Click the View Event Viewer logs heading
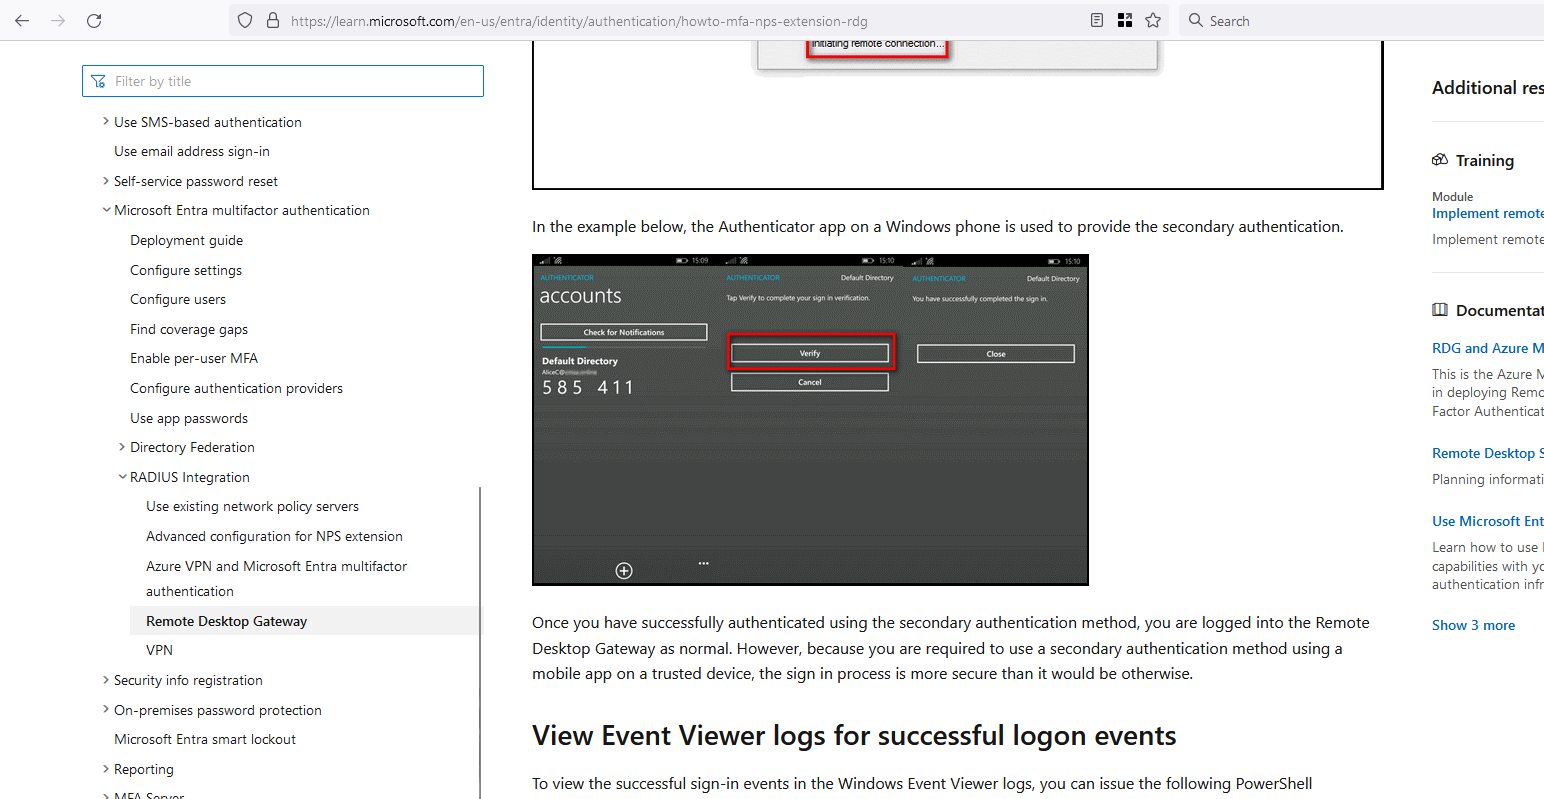This screenshot has width=1544, height=799. (854, 736)
